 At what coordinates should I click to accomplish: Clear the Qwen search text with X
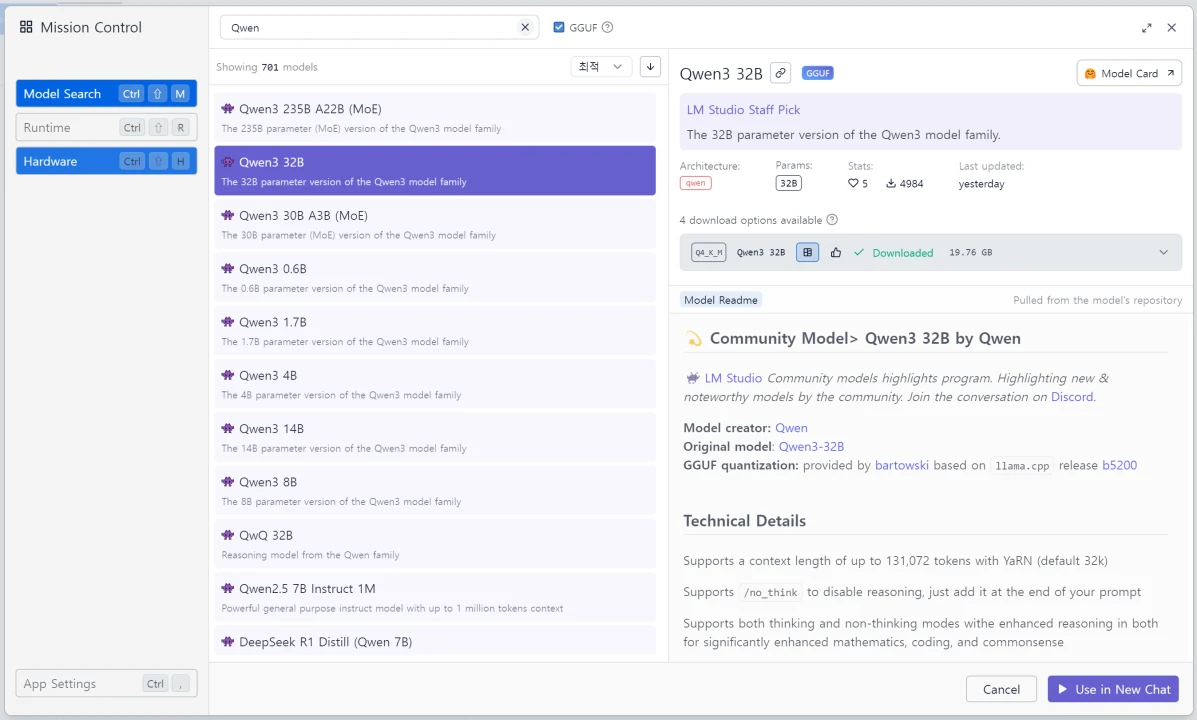click(525, 27)
